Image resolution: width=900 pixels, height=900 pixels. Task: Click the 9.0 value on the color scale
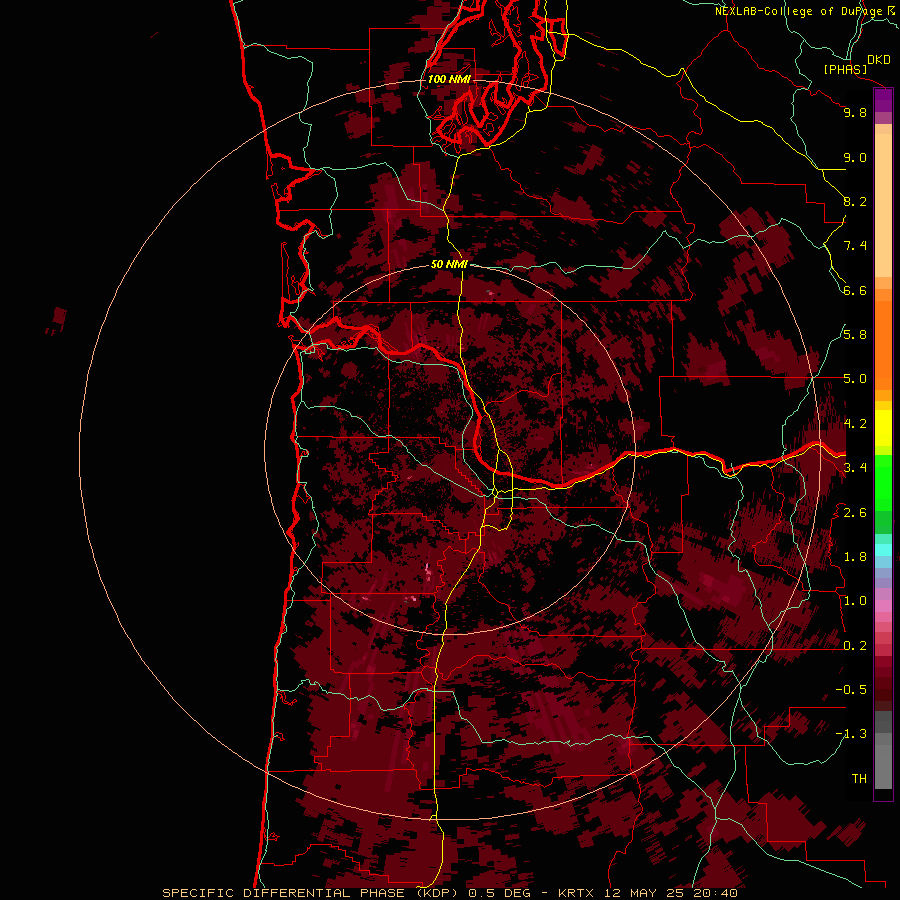point(855,157)
